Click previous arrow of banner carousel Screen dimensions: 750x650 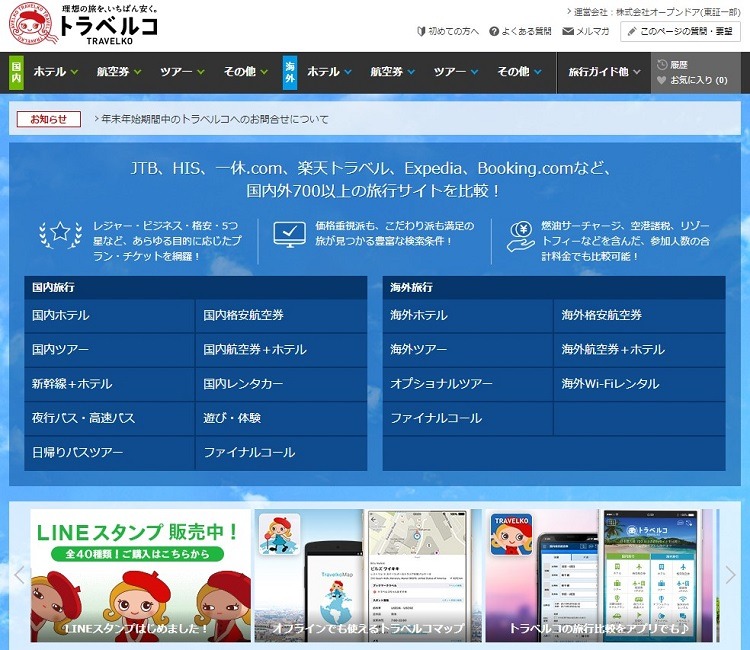[x=19, y=574]
